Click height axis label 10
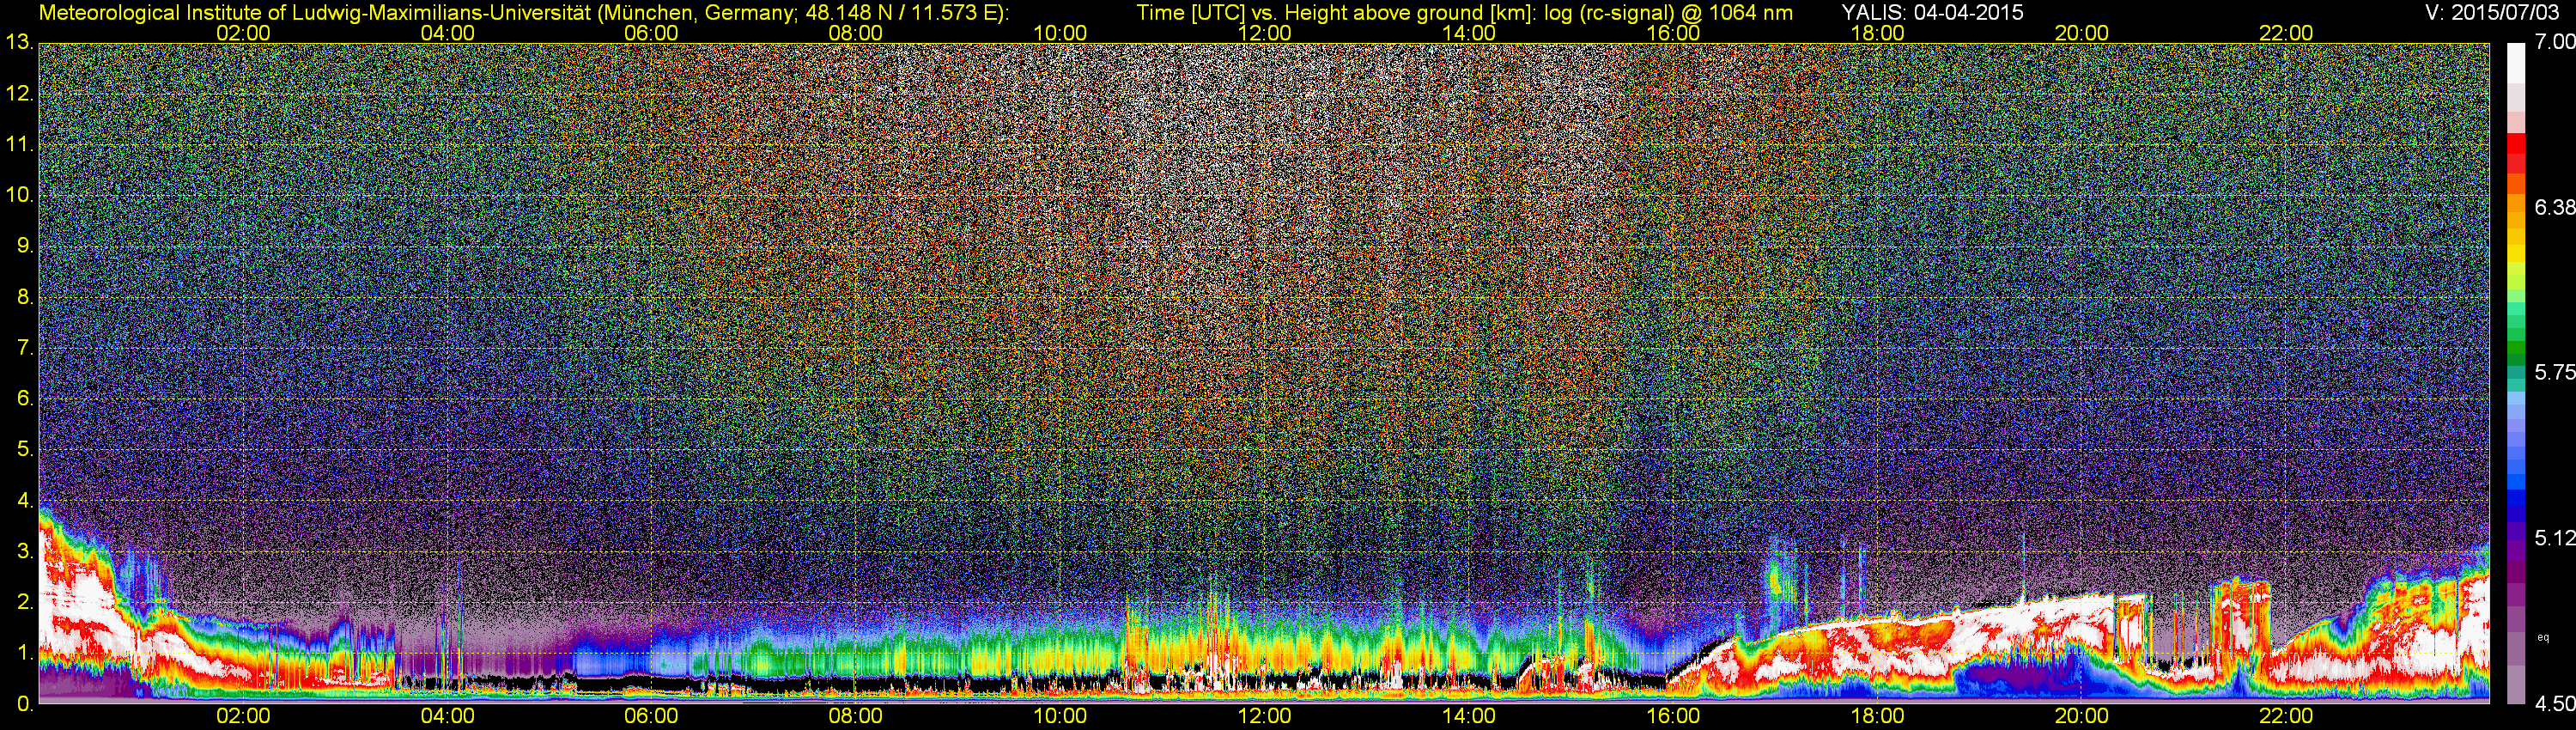Image resolution: width=2576 pixels, height=730 pixels. point(19,195)
